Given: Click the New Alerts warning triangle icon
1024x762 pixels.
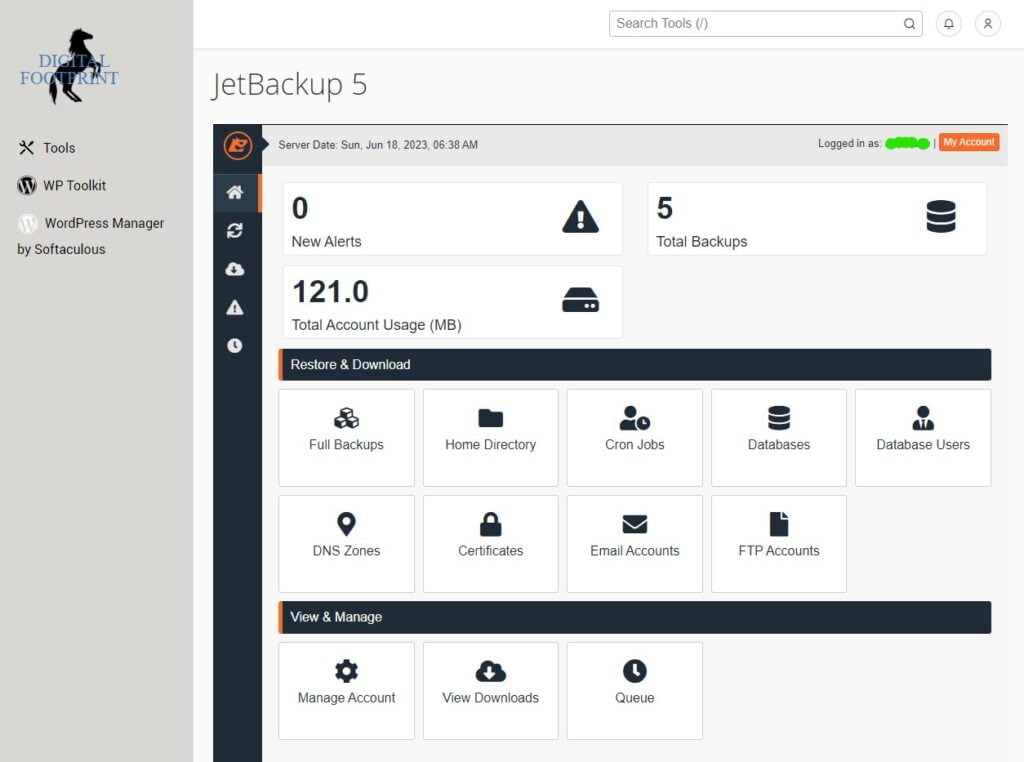Looking at the screenshot, I should click(580, 217).
